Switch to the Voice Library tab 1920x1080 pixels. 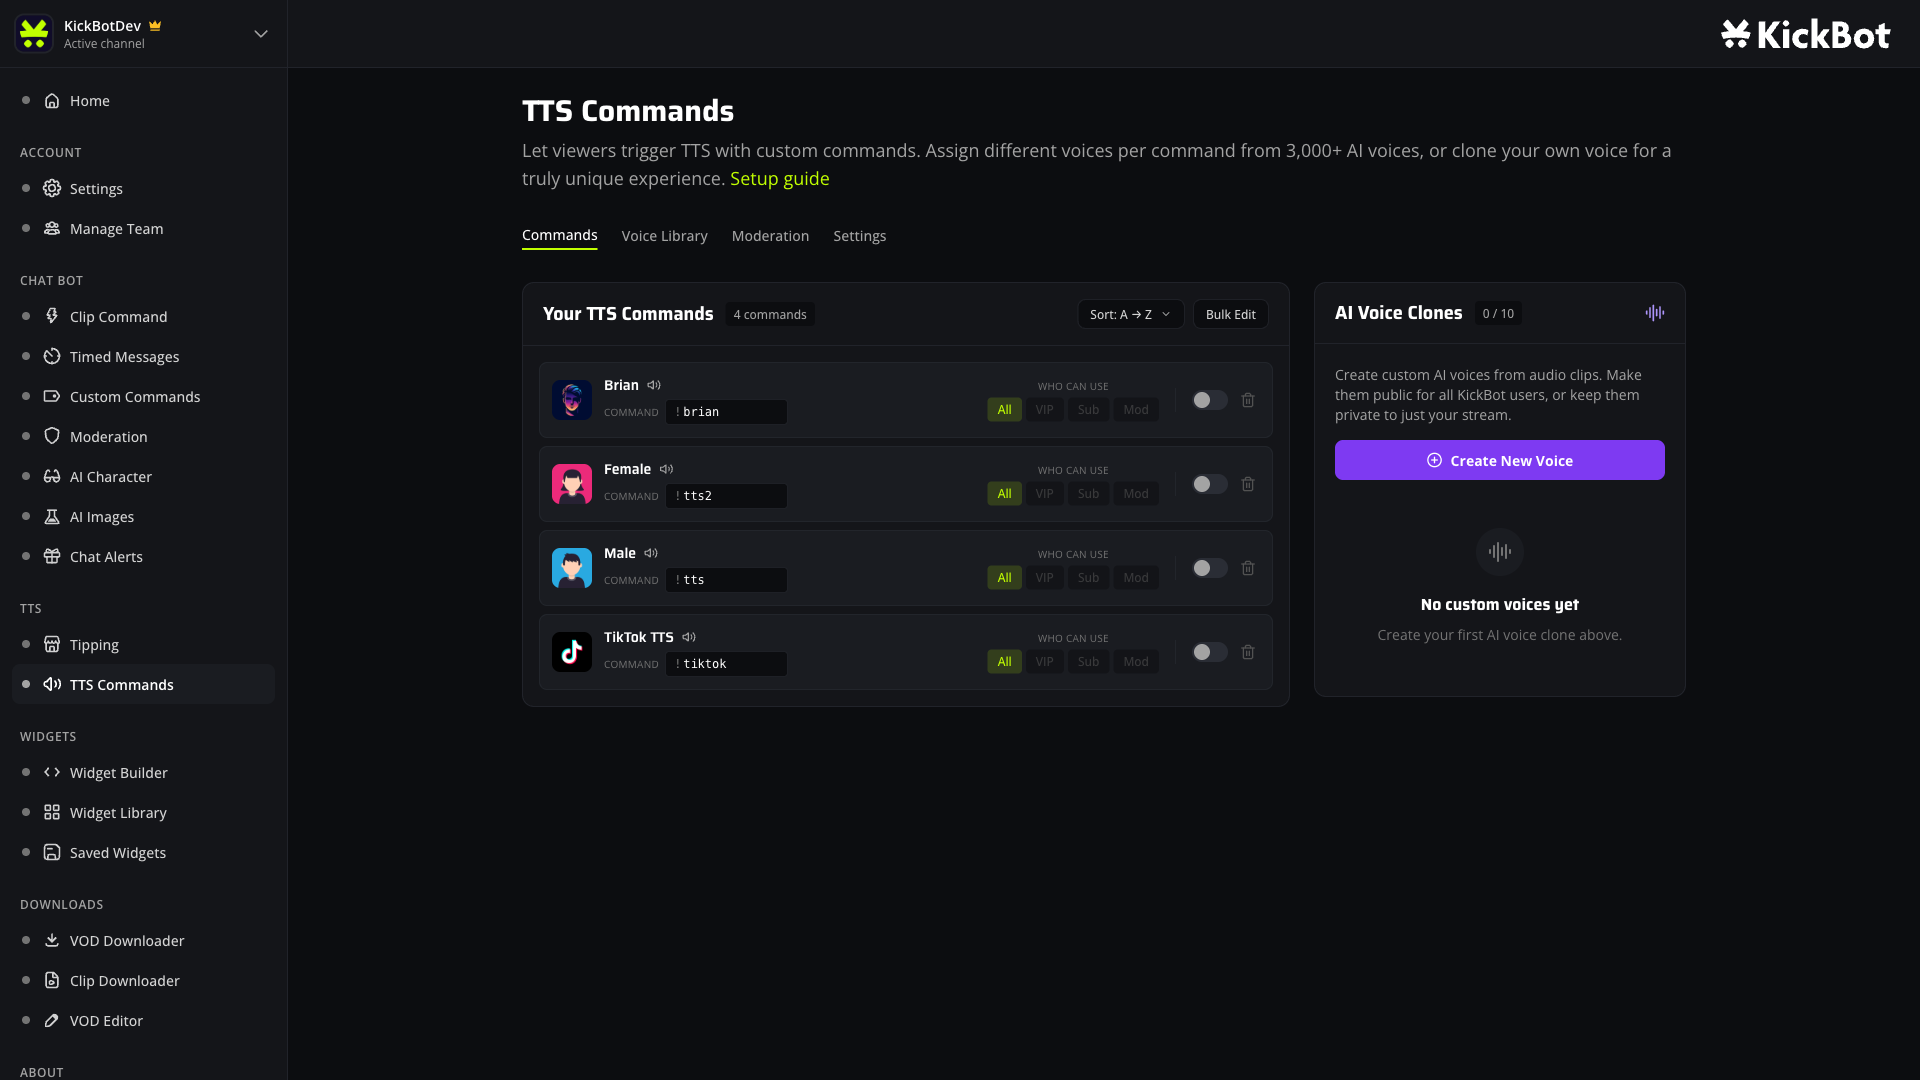(x=664, y=236)
